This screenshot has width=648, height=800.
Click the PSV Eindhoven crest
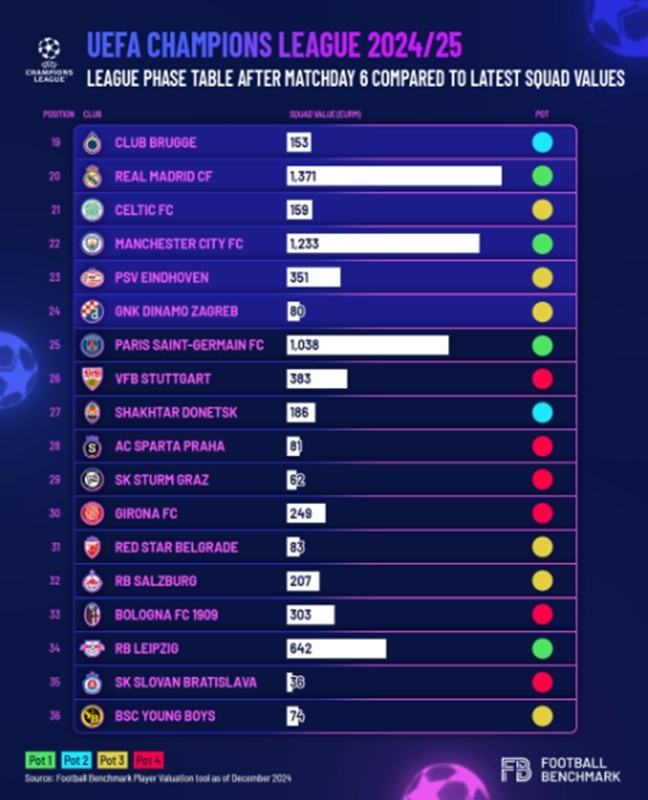92,278
